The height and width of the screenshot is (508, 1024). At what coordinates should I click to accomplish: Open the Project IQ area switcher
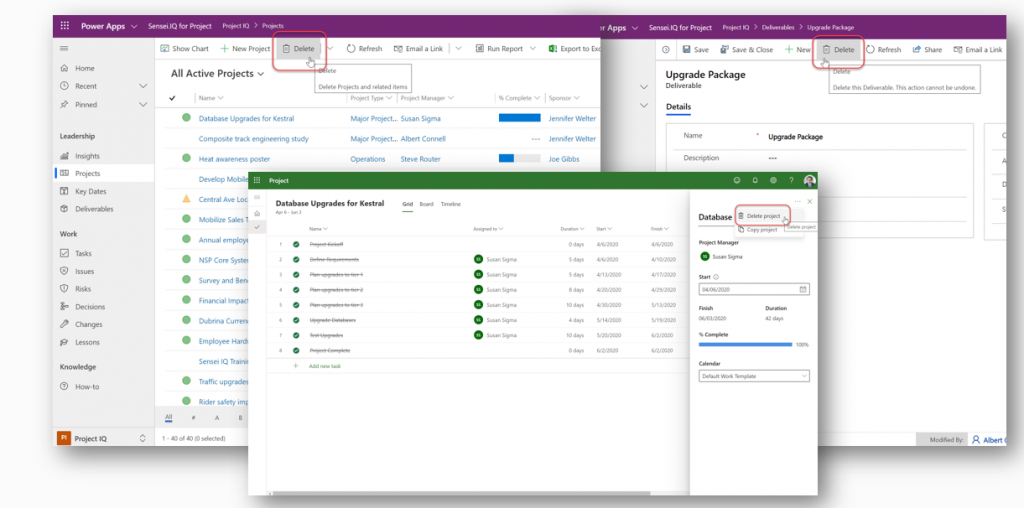[103, 439]
